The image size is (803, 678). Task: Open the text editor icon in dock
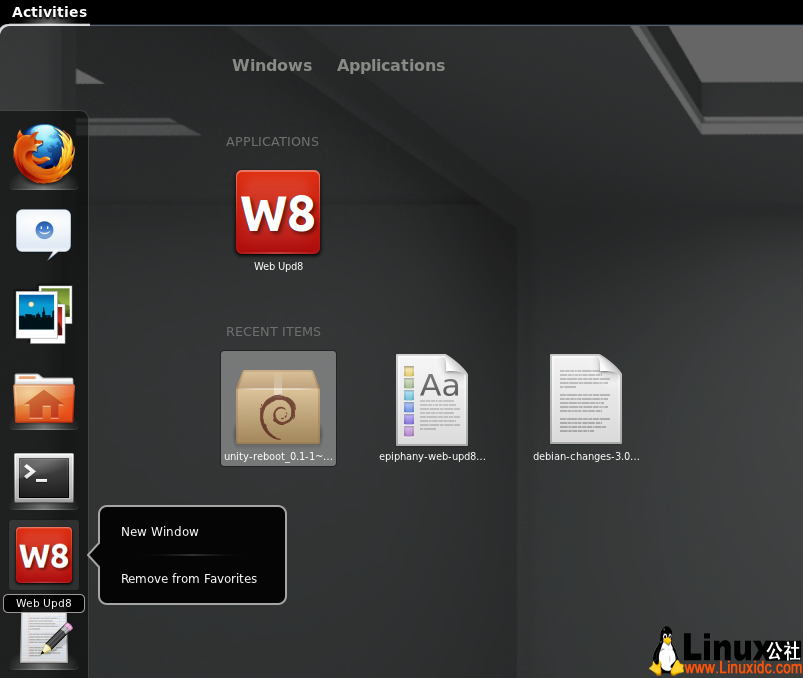pos(44,638)
